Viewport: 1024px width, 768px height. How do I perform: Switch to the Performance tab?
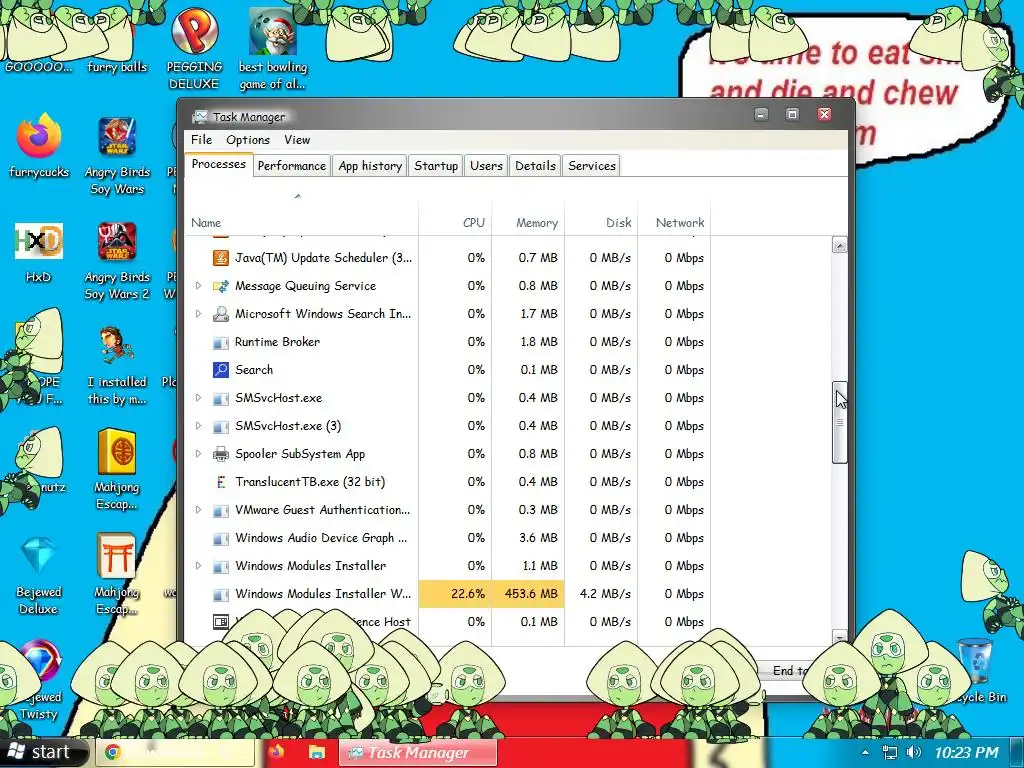pos(291,166)
